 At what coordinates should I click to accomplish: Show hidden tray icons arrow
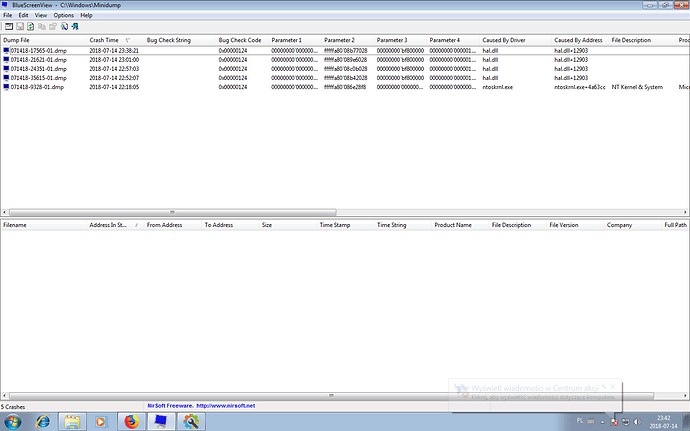point(601,421)
